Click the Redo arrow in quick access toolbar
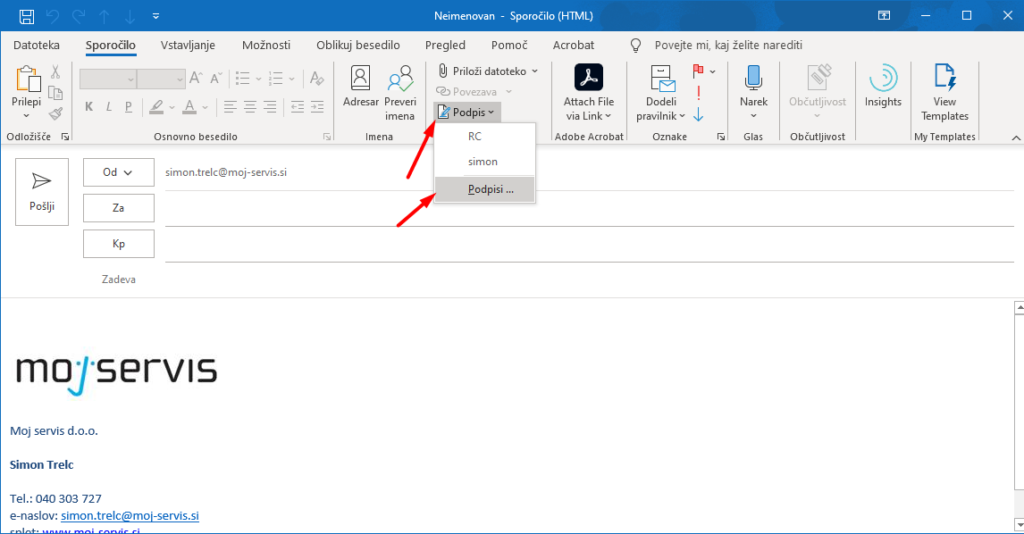This screenshot has height=534, width=1024. (x=79, y=16)
